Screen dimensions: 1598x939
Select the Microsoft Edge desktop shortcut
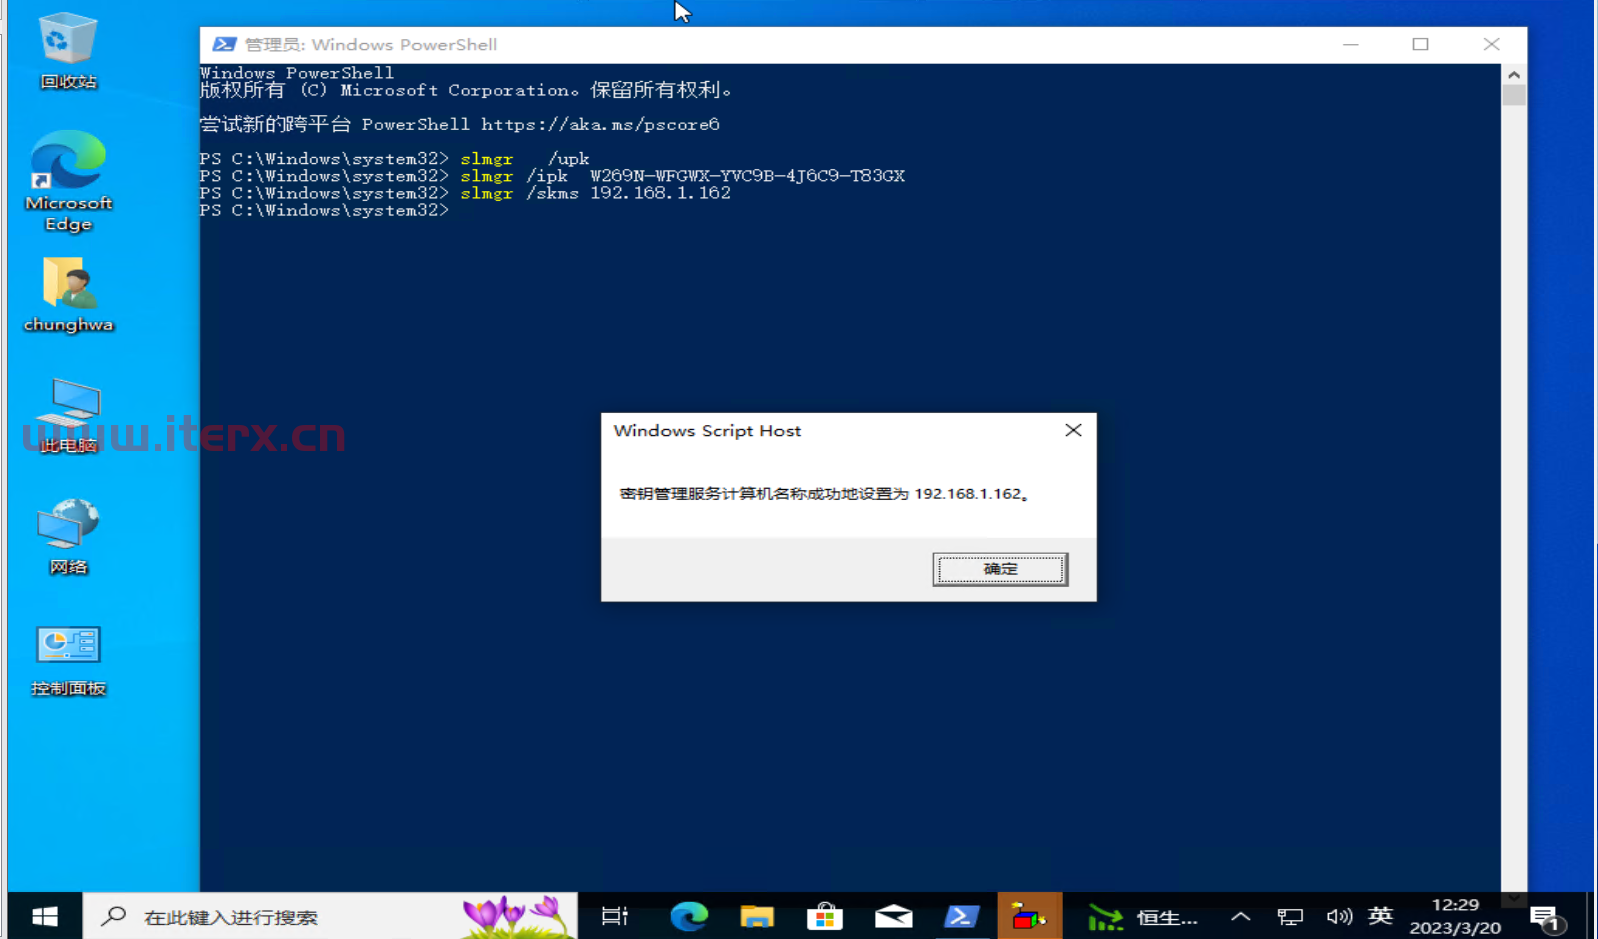[68, 181]
